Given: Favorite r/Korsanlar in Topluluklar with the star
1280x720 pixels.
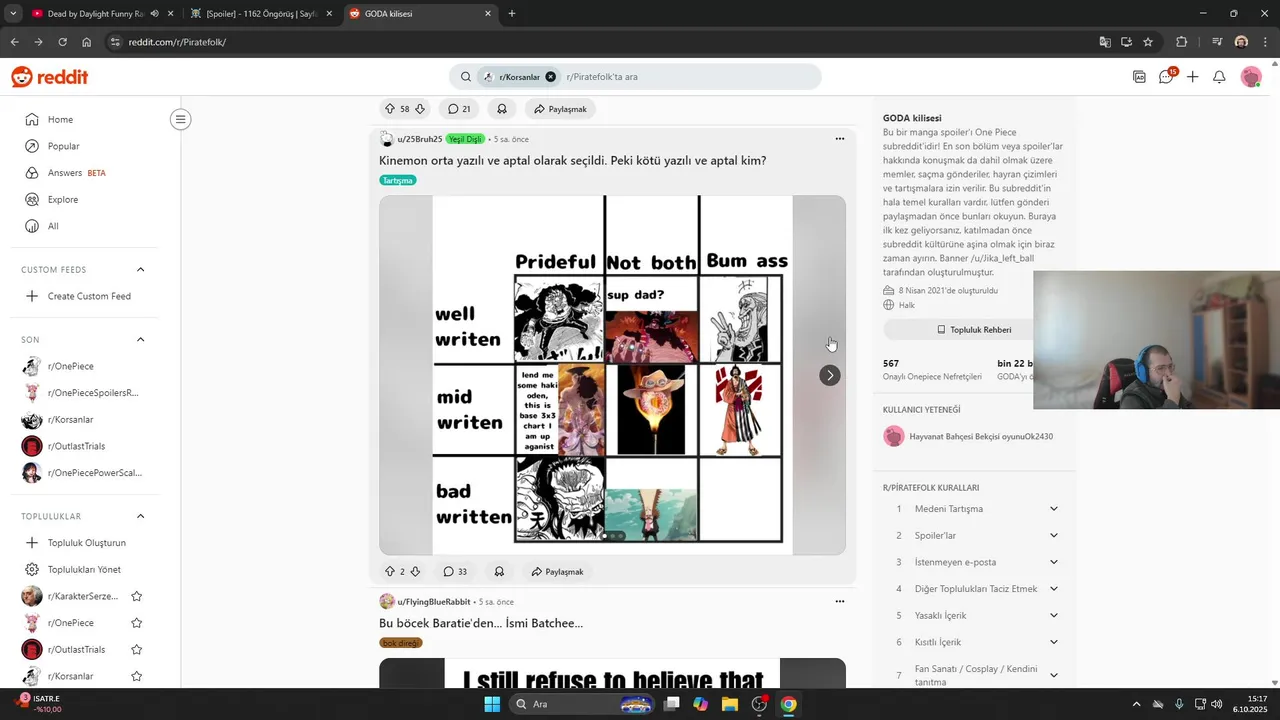Looking at the screenshot, I should [137, 676].
